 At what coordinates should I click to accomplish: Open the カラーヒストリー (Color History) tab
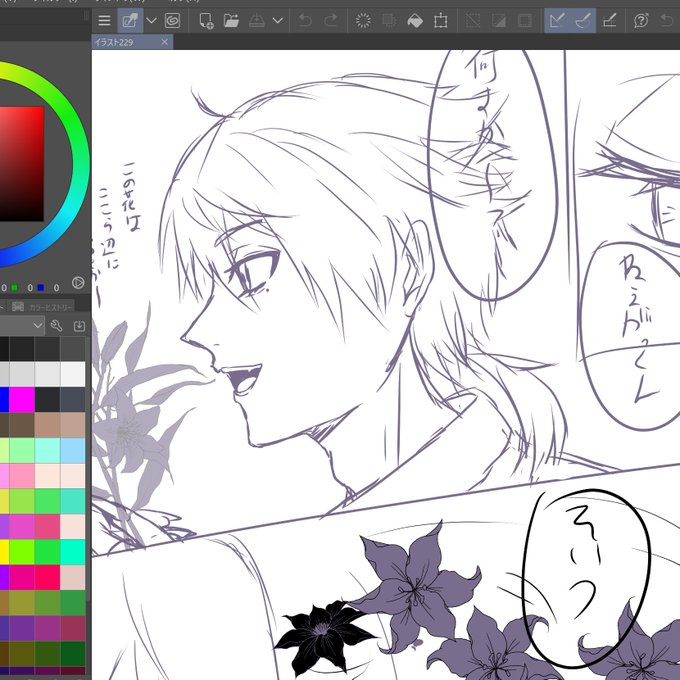[x=43, y=307]
